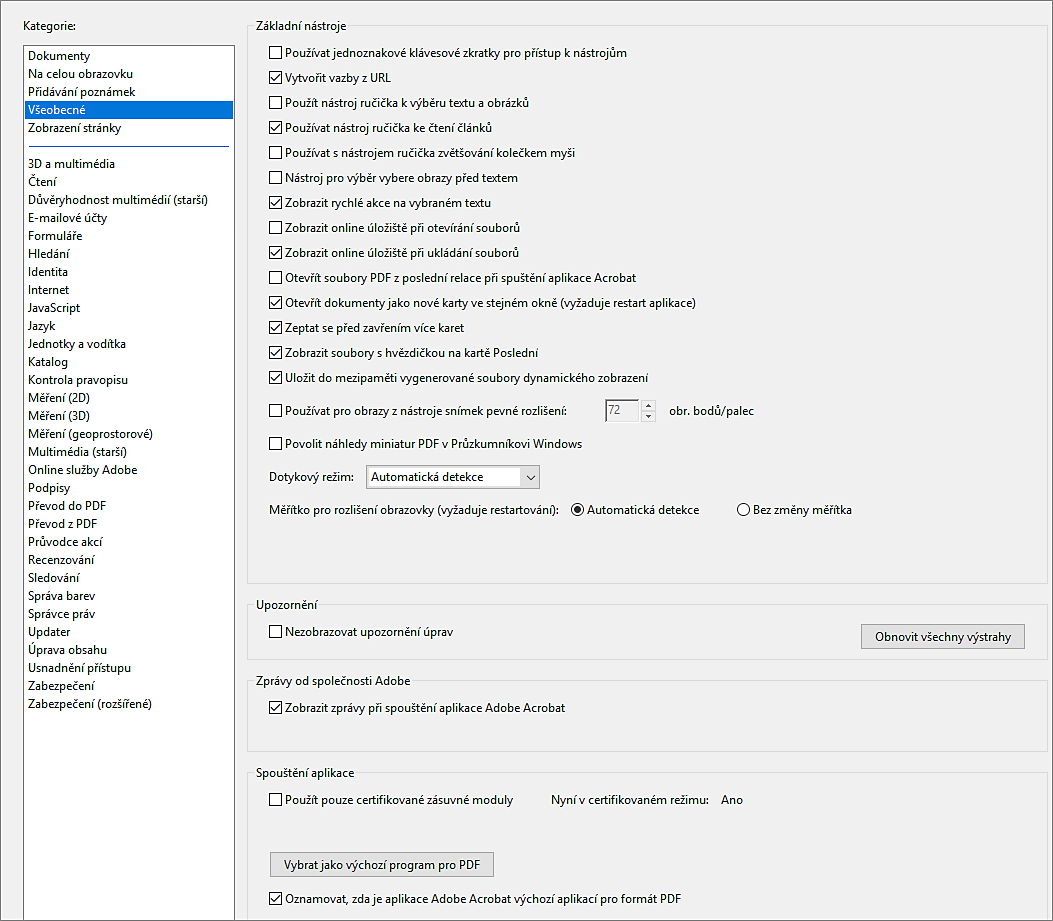Open the 'Dotykový režim' dropdown
The width and height of the screenshot is (1053, 921).
453,477
